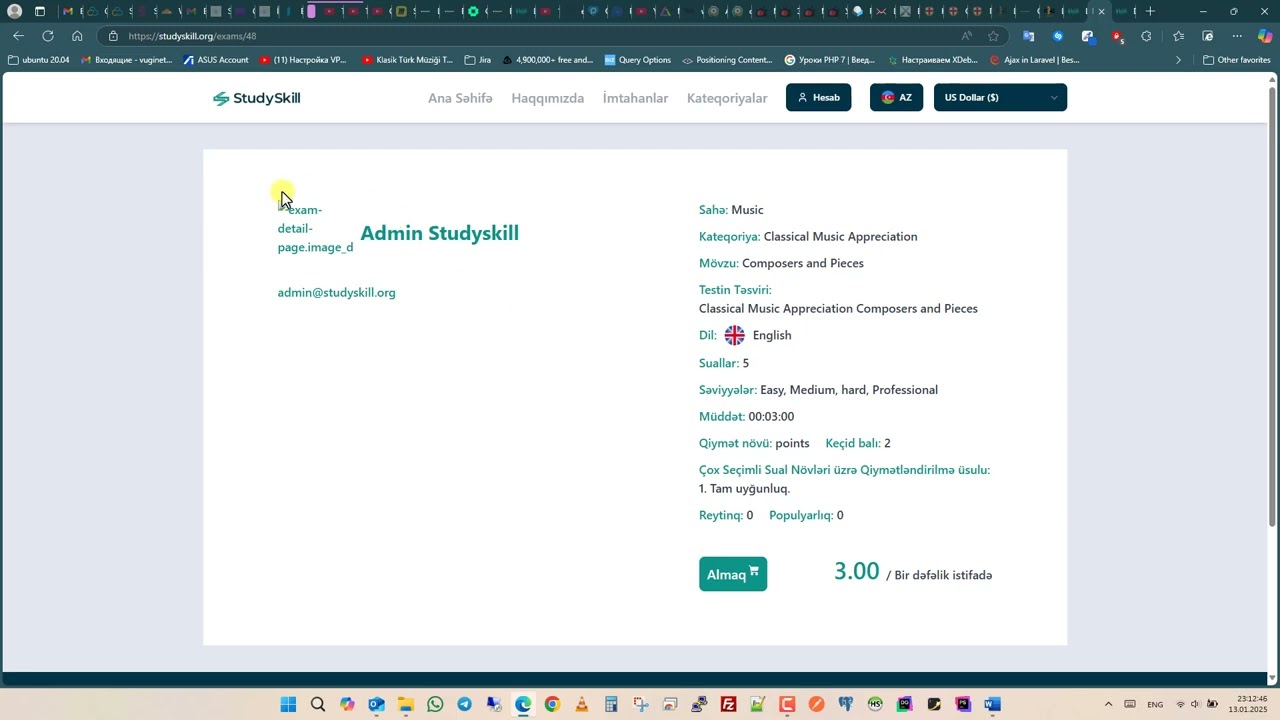Click the English flag icon
The image size is (1280, 720).
point(734,335)
